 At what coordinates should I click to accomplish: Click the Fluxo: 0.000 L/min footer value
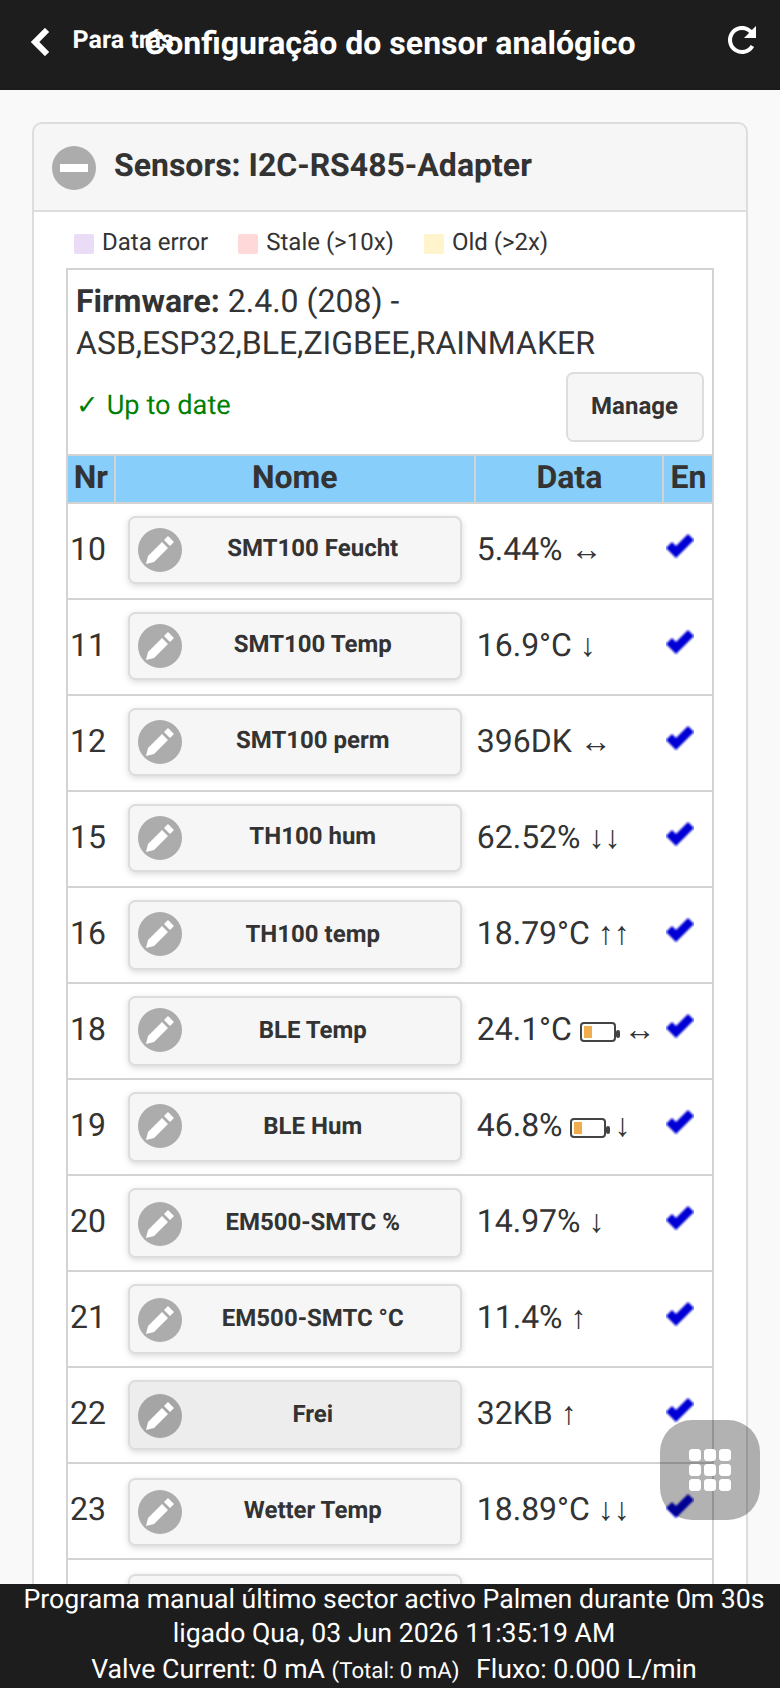coord(586,1669)
